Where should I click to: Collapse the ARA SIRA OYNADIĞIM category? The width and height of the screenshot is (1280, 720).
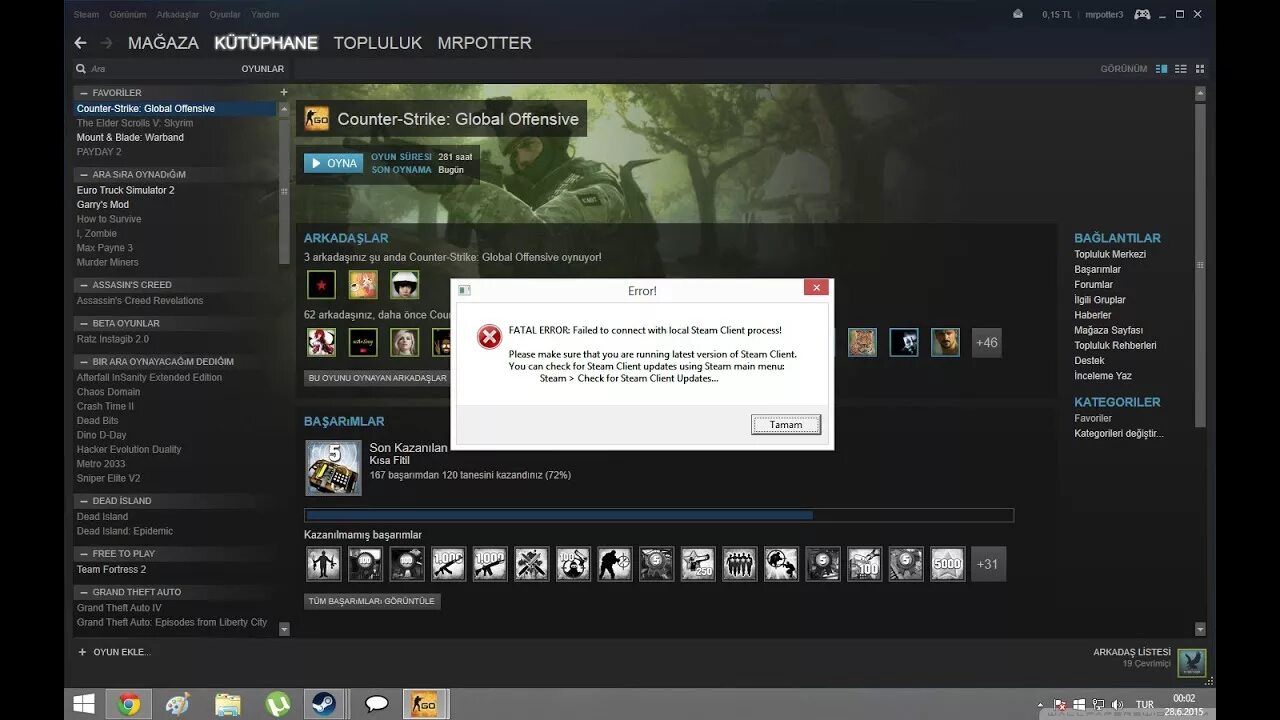tap(84, 174)
